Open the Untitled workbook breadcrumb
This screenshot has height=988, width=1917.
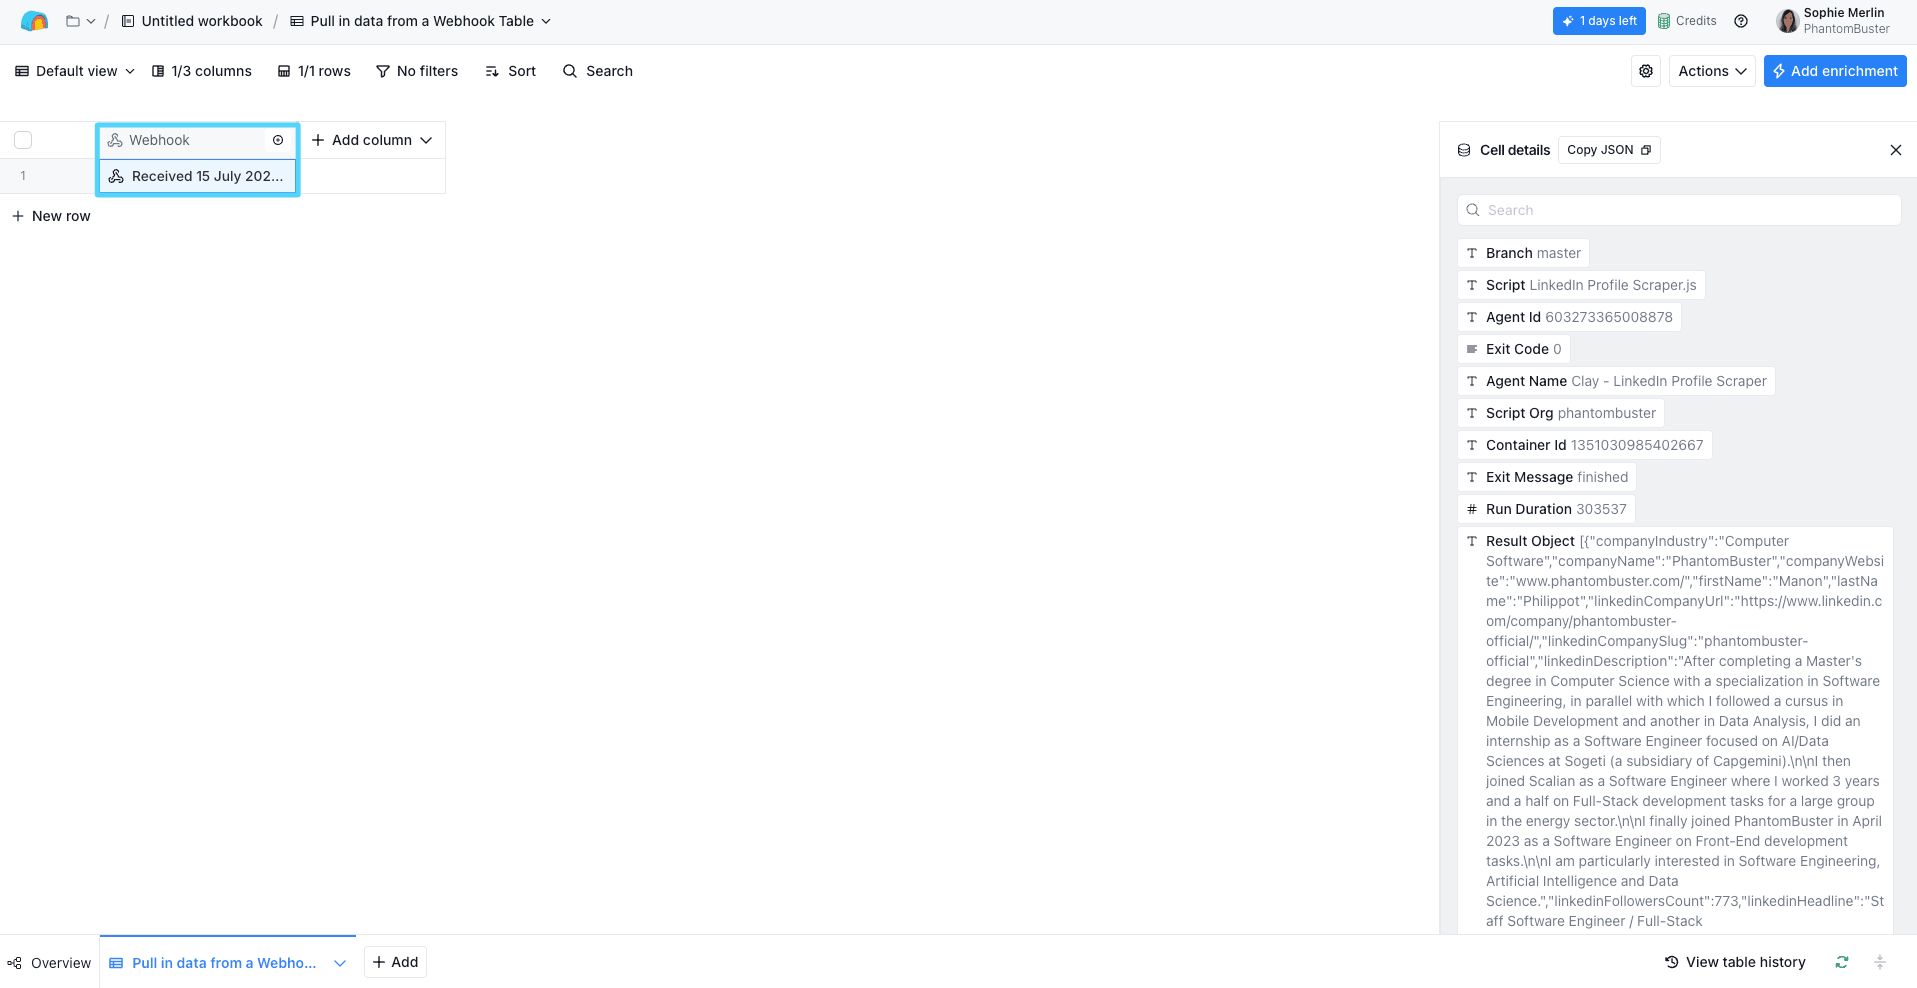pos(192,21)
